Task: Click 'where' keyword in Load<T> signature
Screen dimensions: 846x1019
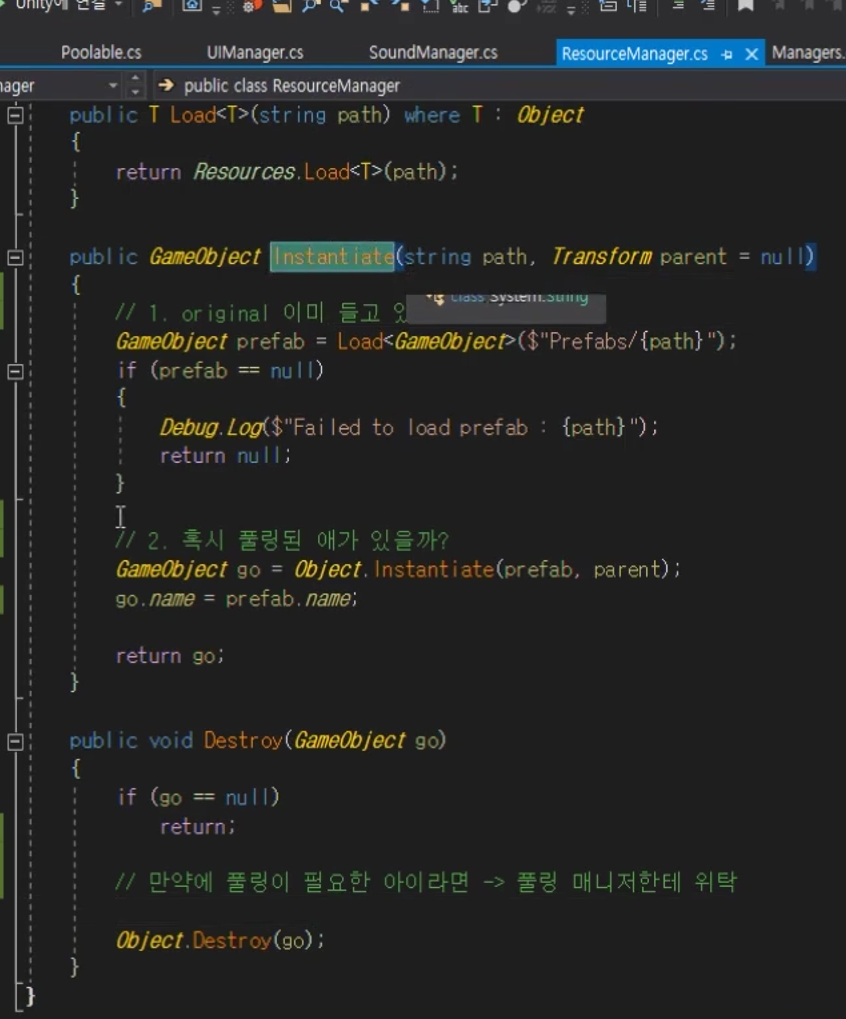Action: (x=431, y=115)
